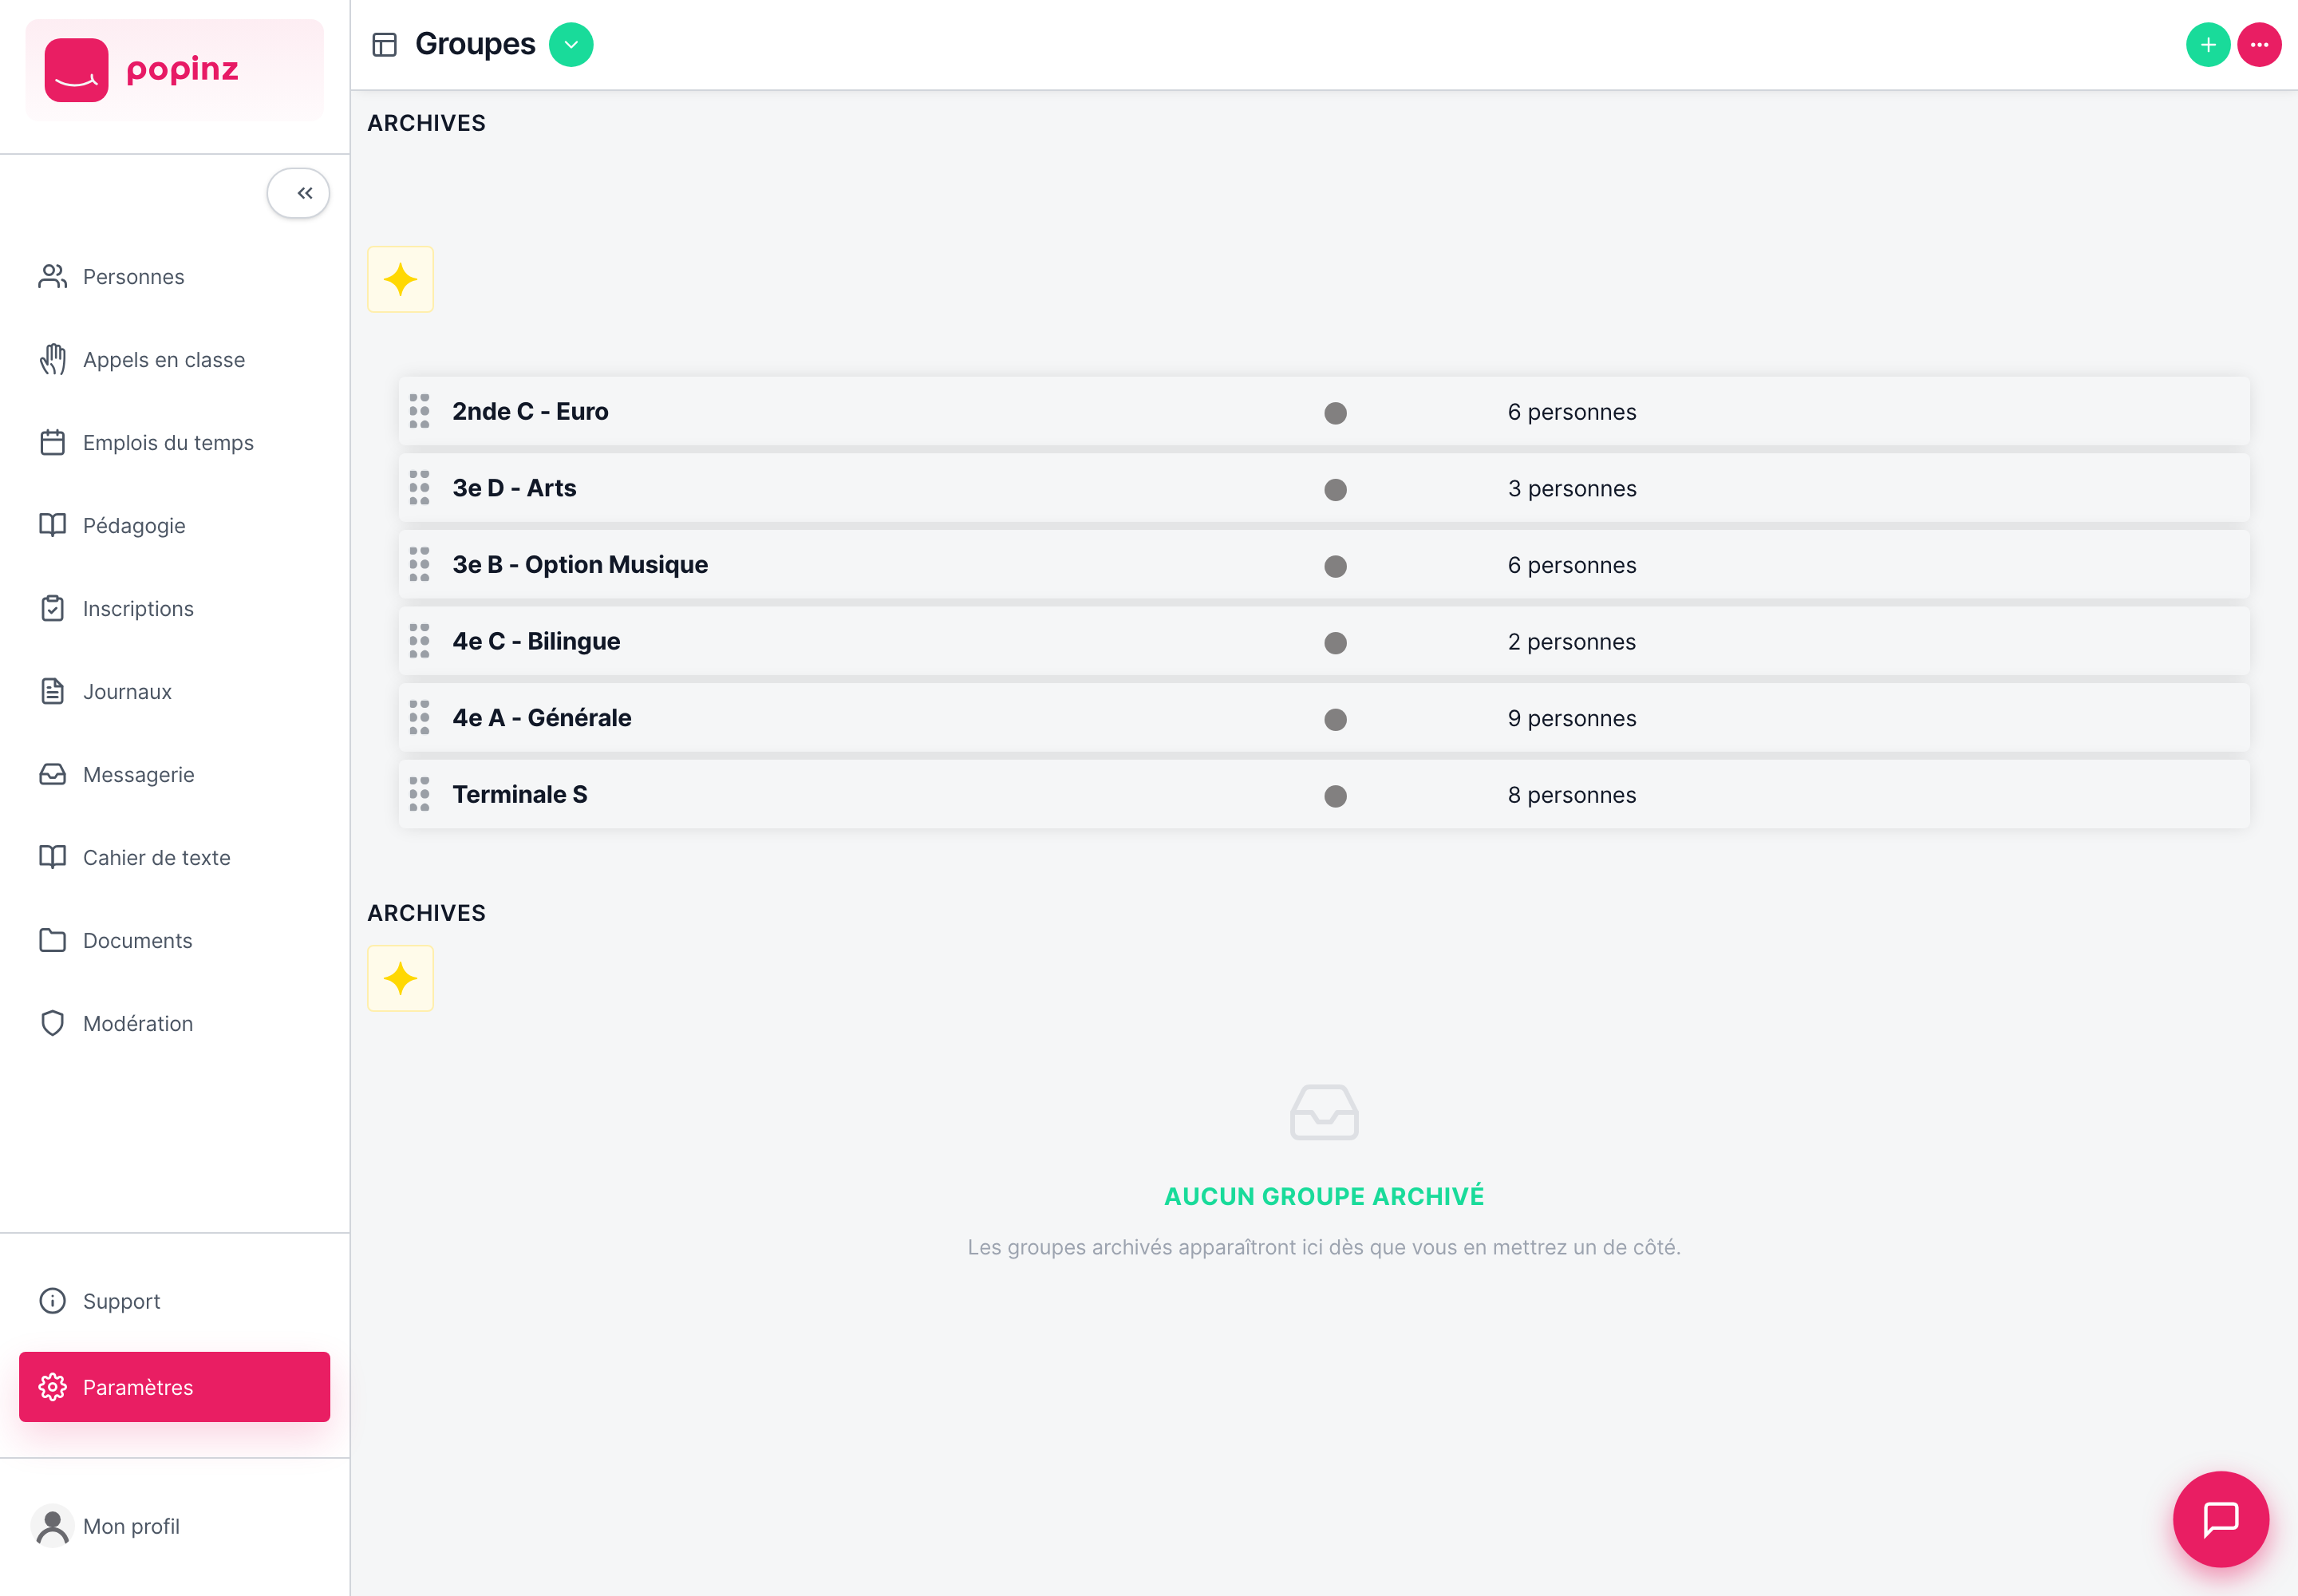
Task: Click the yellow sparkle button above group list
Action: [x=400, y=279]
